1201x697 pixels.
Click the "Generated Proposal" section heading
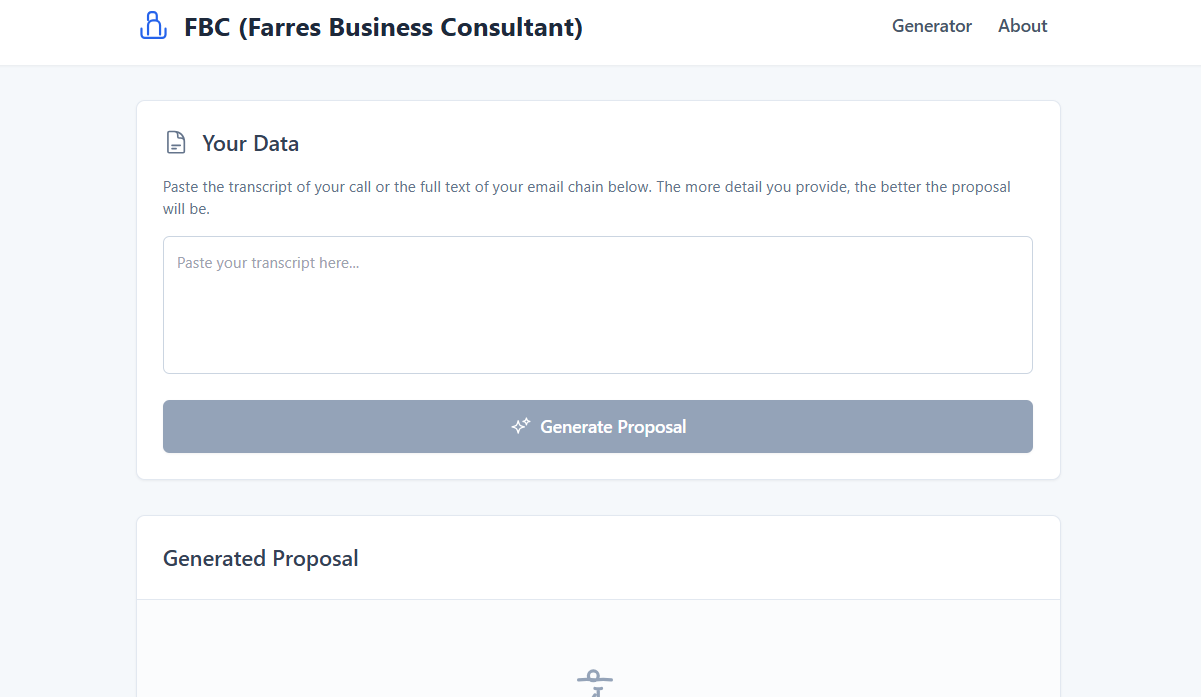click(260, 558)
